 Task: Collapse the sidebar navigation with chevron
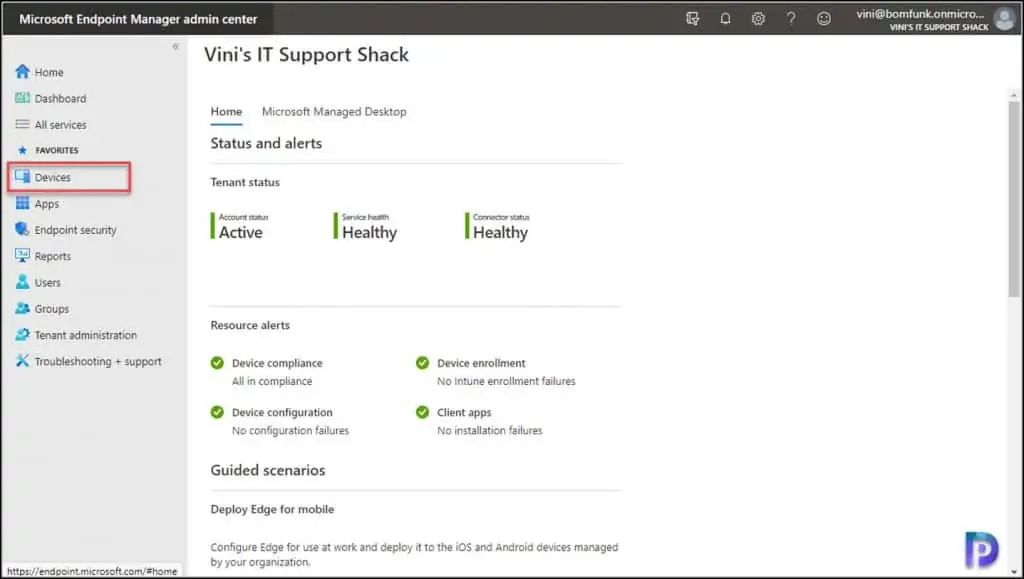click(175, 46)
